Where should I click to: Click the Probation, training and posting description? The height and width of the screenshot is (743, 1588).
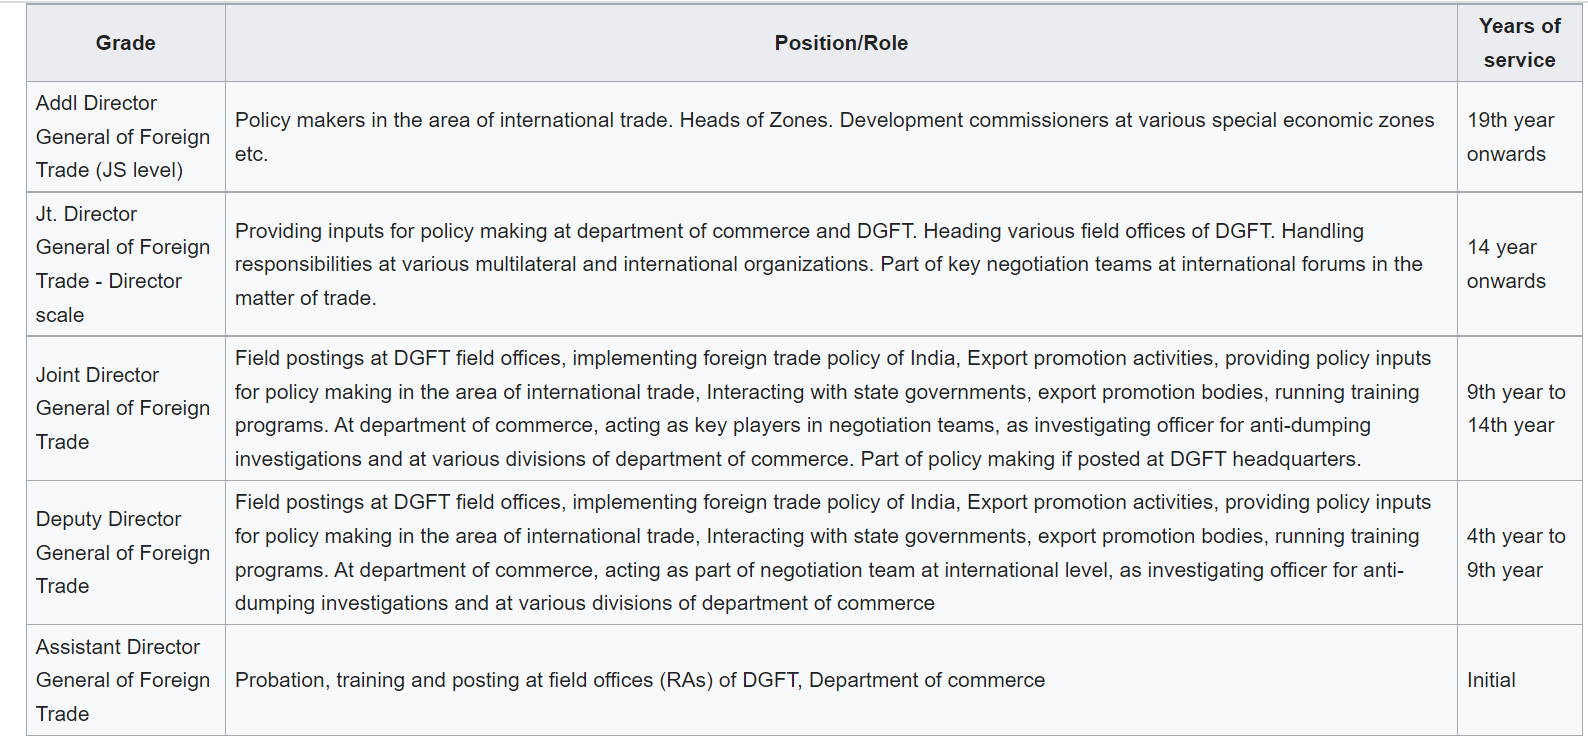pyautogui.click(x=639, y=680)
